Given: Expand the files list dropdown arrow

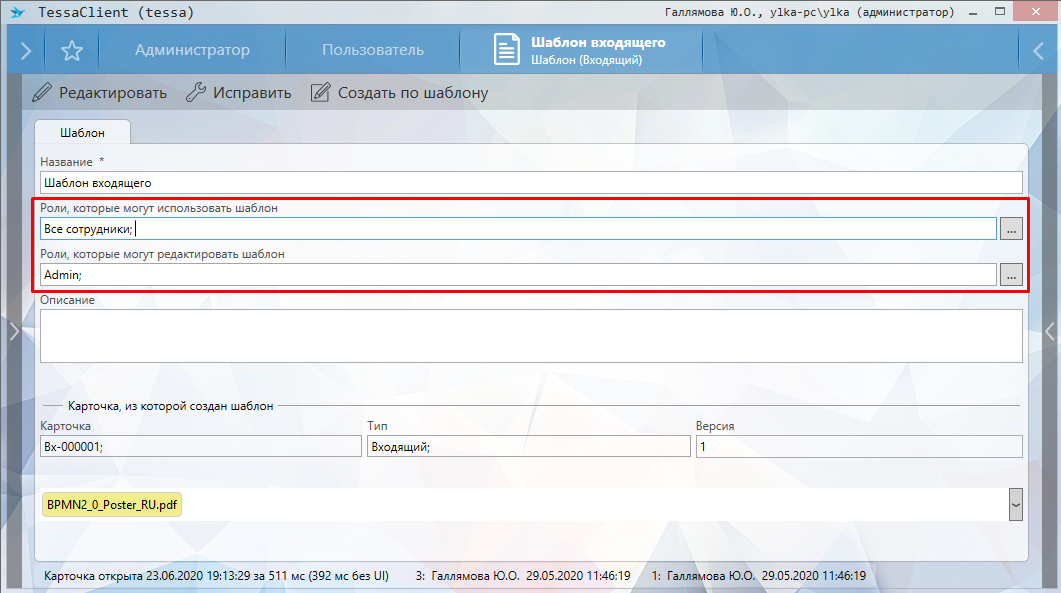Looking at the screenshot, I should pyautogui.click(x=1015, y=504).
